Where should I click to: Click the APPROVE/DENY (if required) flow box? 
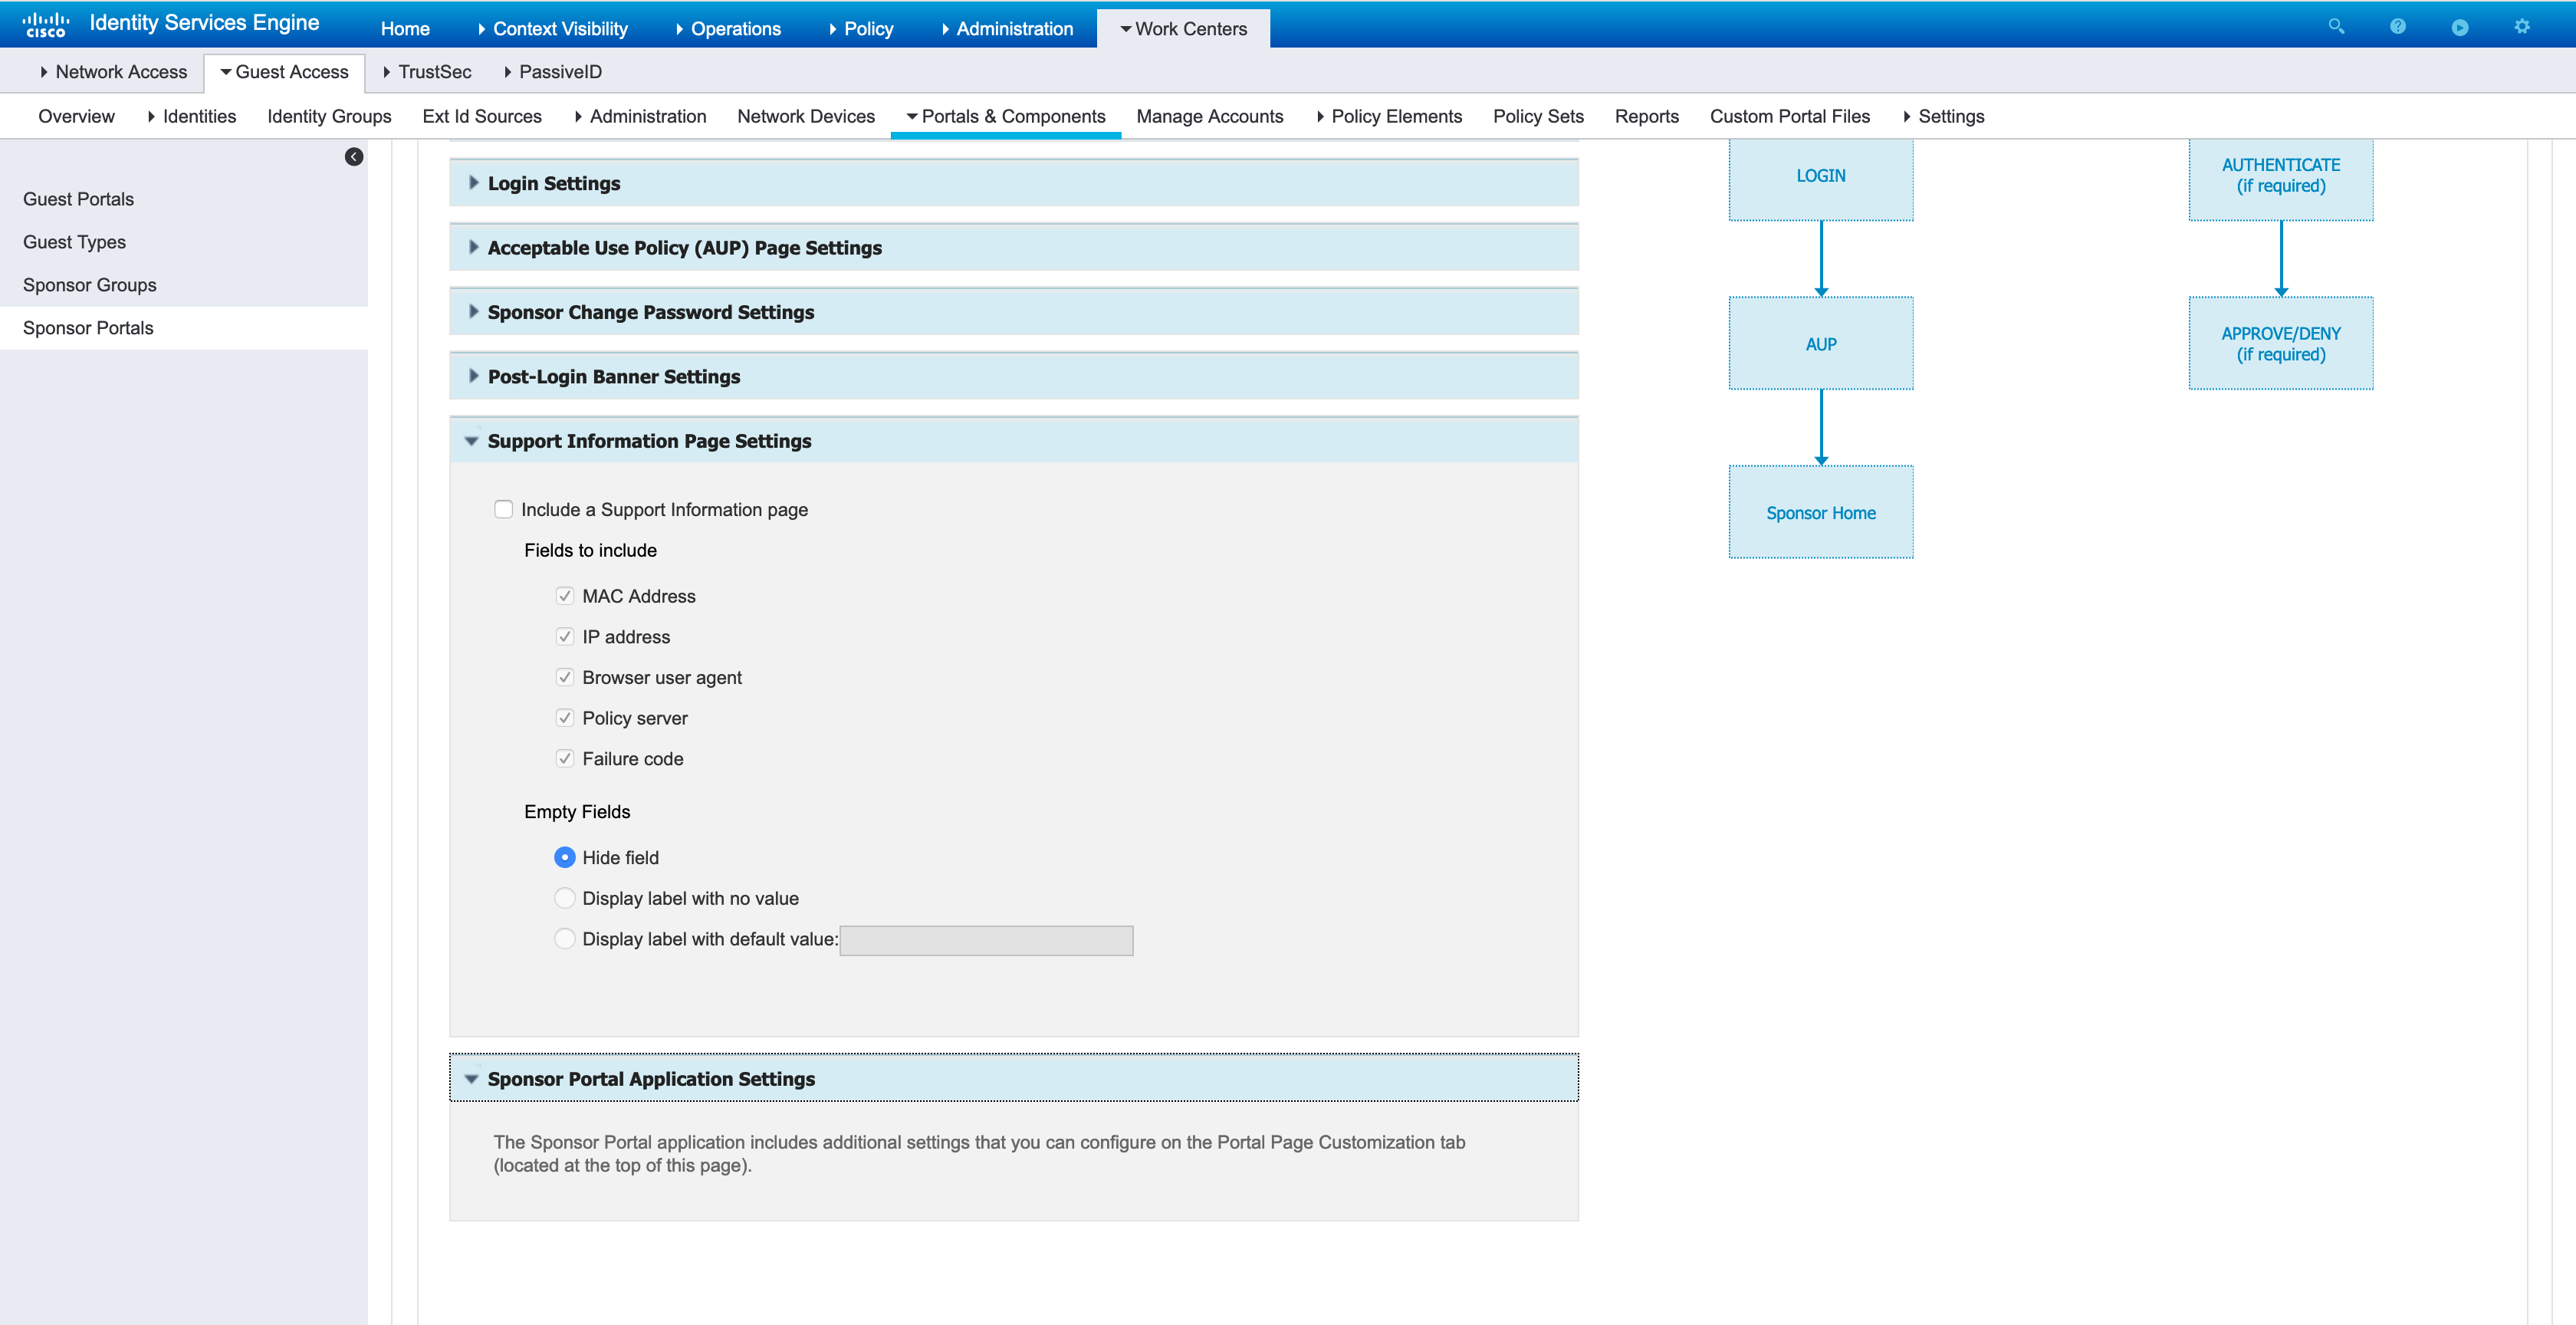coord(2281,344)
